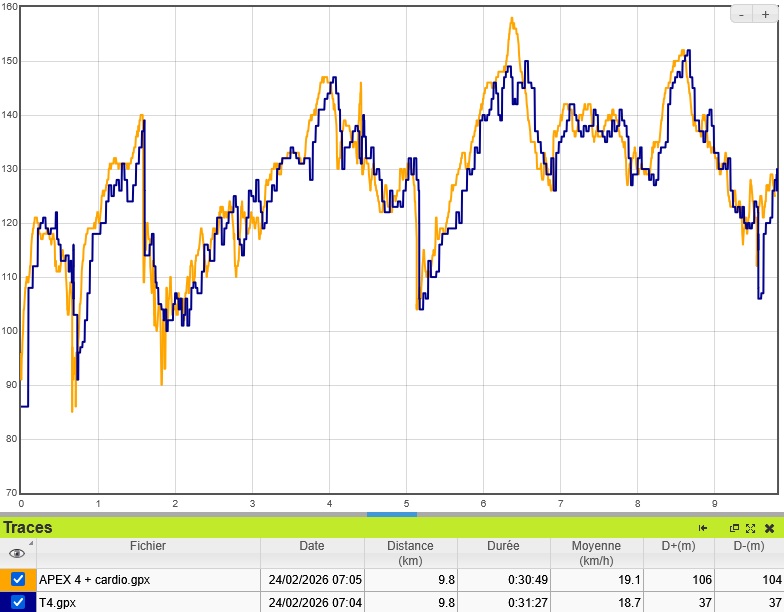Sort traces by Distance (km) column header
Screen dimensions: 784x612
click(x=410, y=553)
